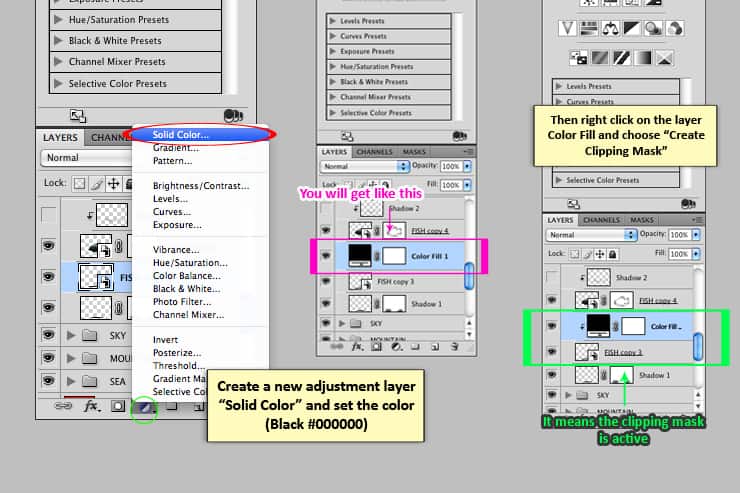
Task: Hide the SKY group in left panel
Action: click(x=47, y=334)
